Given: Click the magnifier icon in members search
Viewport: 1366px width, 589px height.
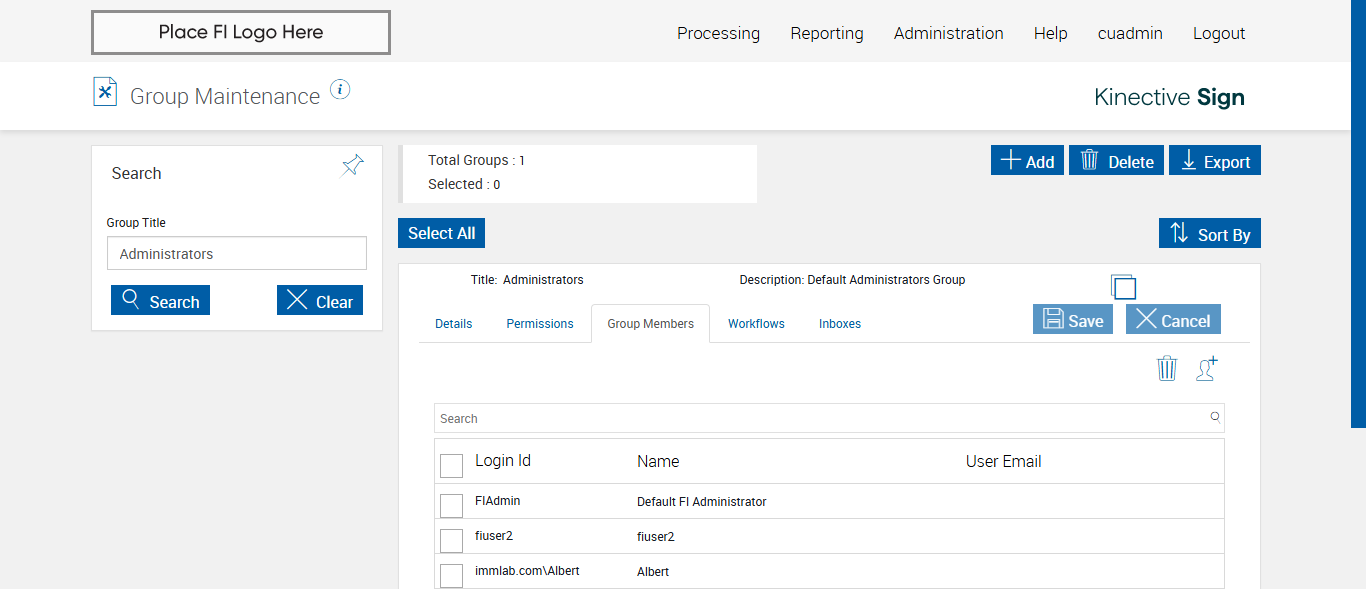Looking at the screenshot, I should click(x=1215, y=417).
